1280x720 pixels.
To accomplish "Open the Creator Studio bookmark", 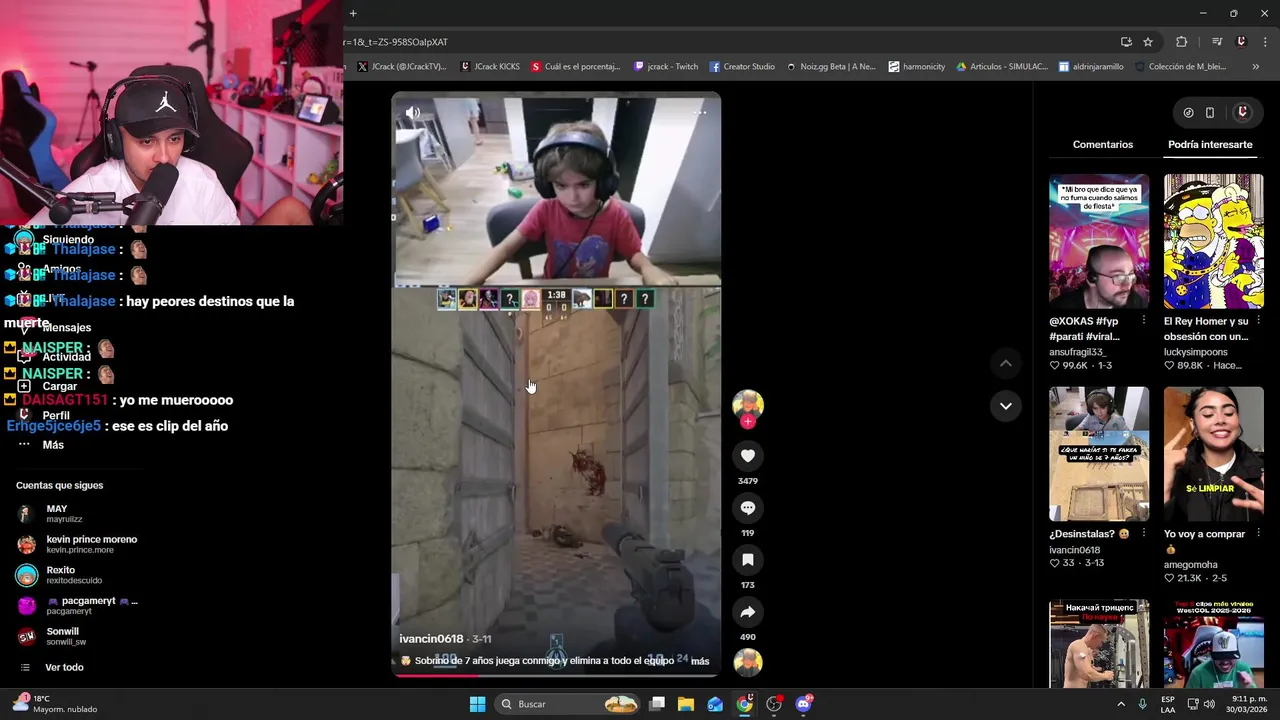I will (742, 67).
